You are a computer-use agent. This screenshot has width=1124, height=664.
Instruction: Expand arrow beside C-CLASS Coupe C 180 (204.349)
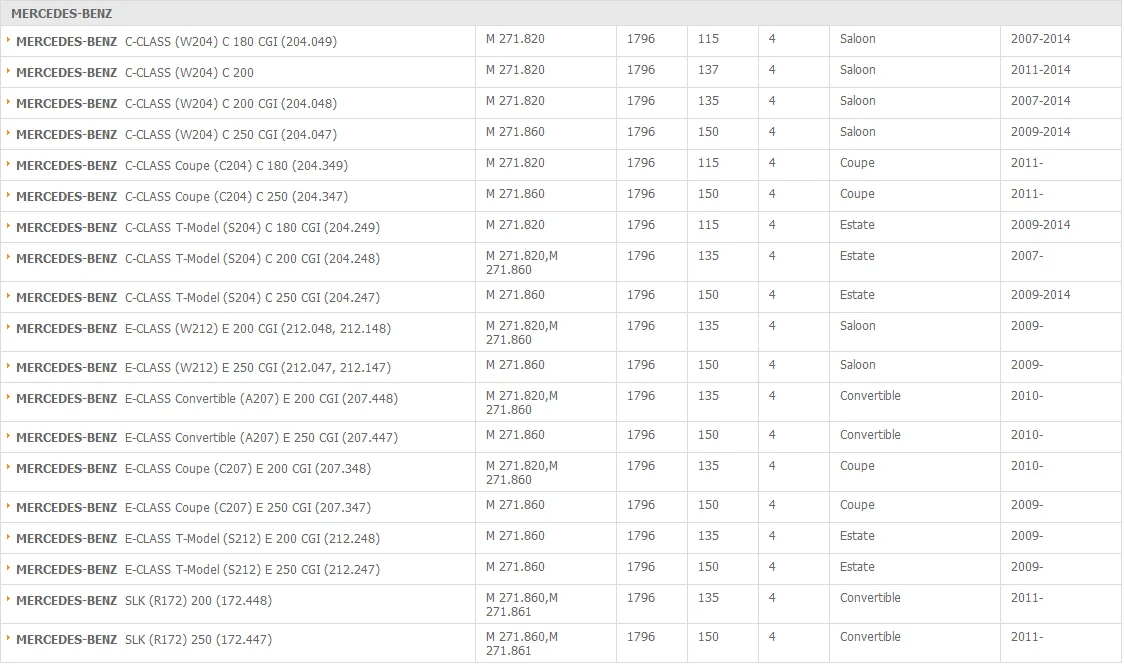pyautogui.click(x=8, y=164)
